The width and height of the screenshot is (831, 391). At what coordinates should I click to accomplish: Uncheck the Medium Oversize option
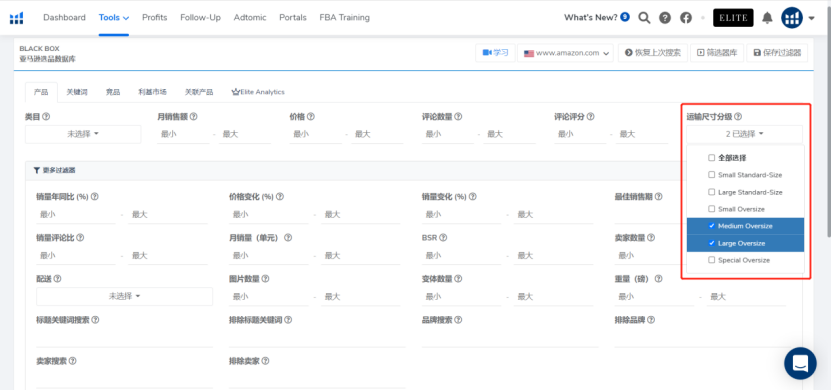point(711,226)
